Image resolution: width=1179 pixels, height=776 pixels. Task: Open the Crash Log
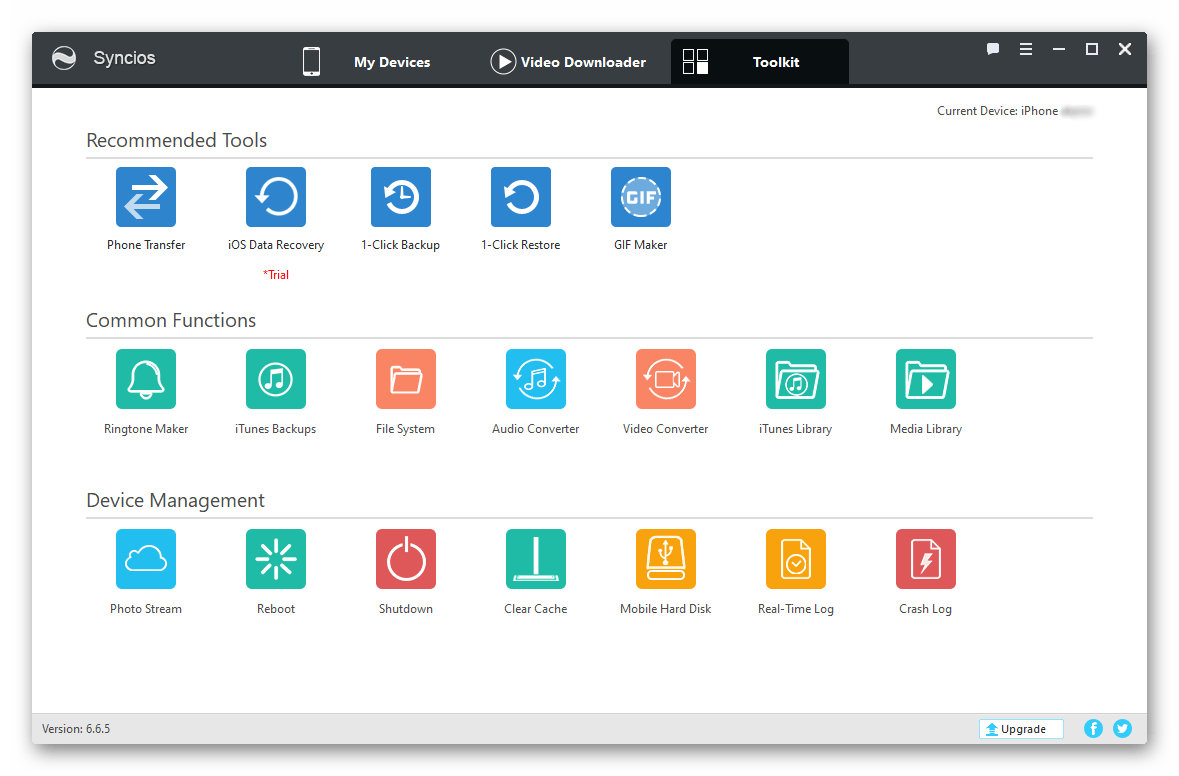click(926, 559)
